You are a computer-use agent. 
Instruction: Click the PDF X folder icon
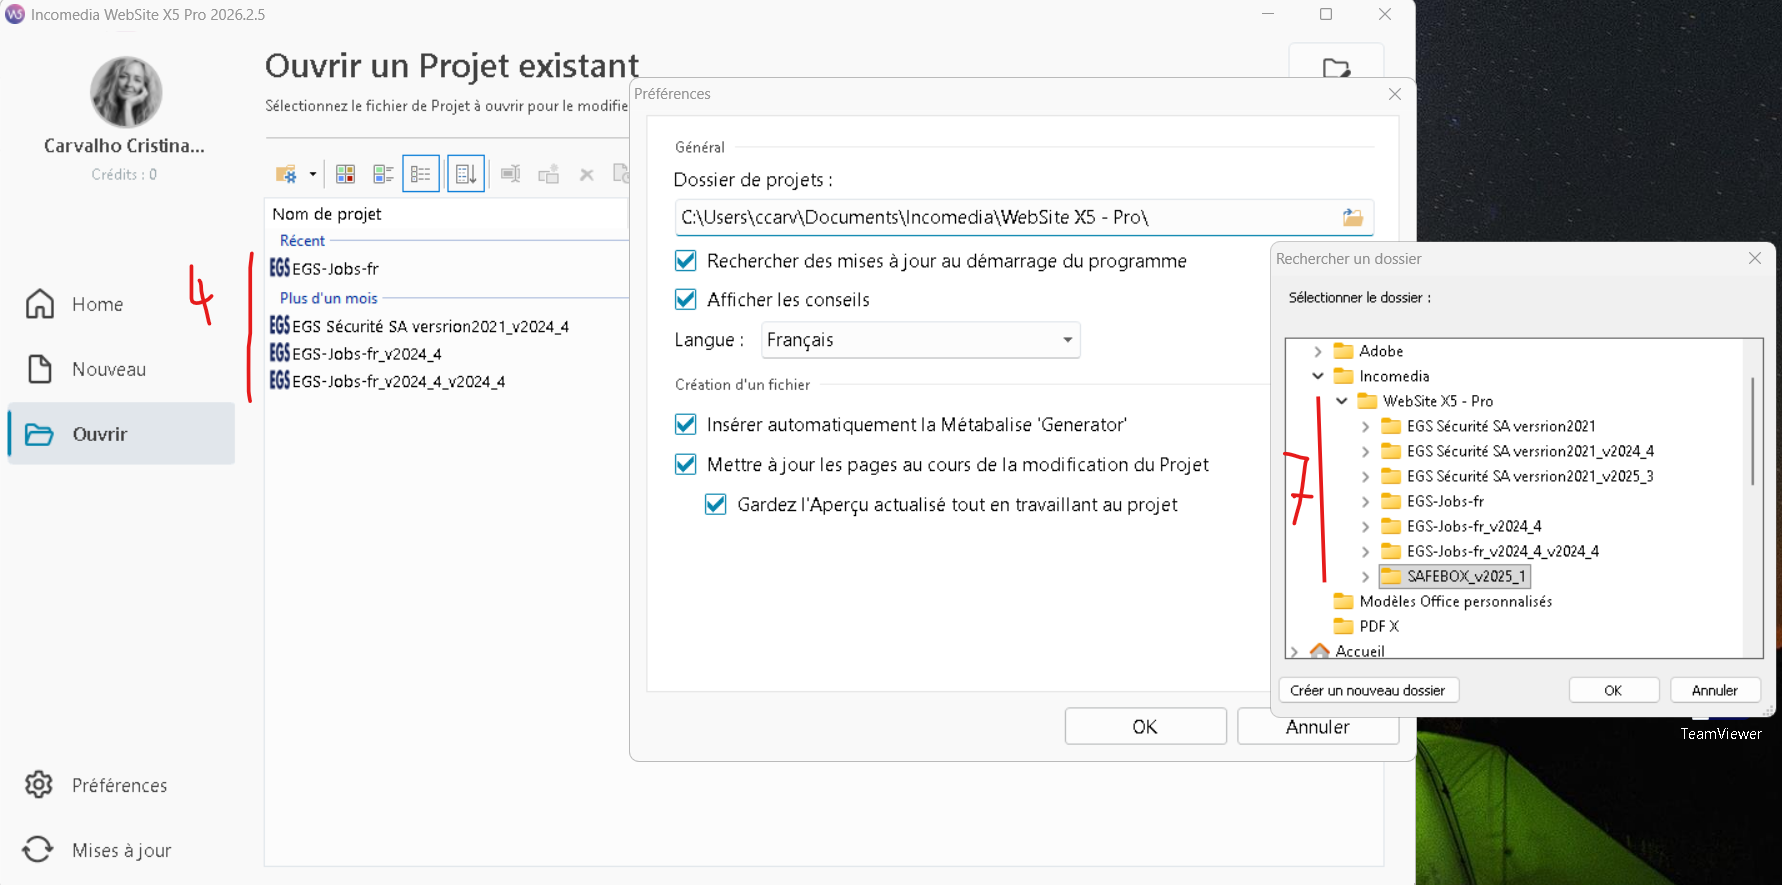tap(1344, 626)
